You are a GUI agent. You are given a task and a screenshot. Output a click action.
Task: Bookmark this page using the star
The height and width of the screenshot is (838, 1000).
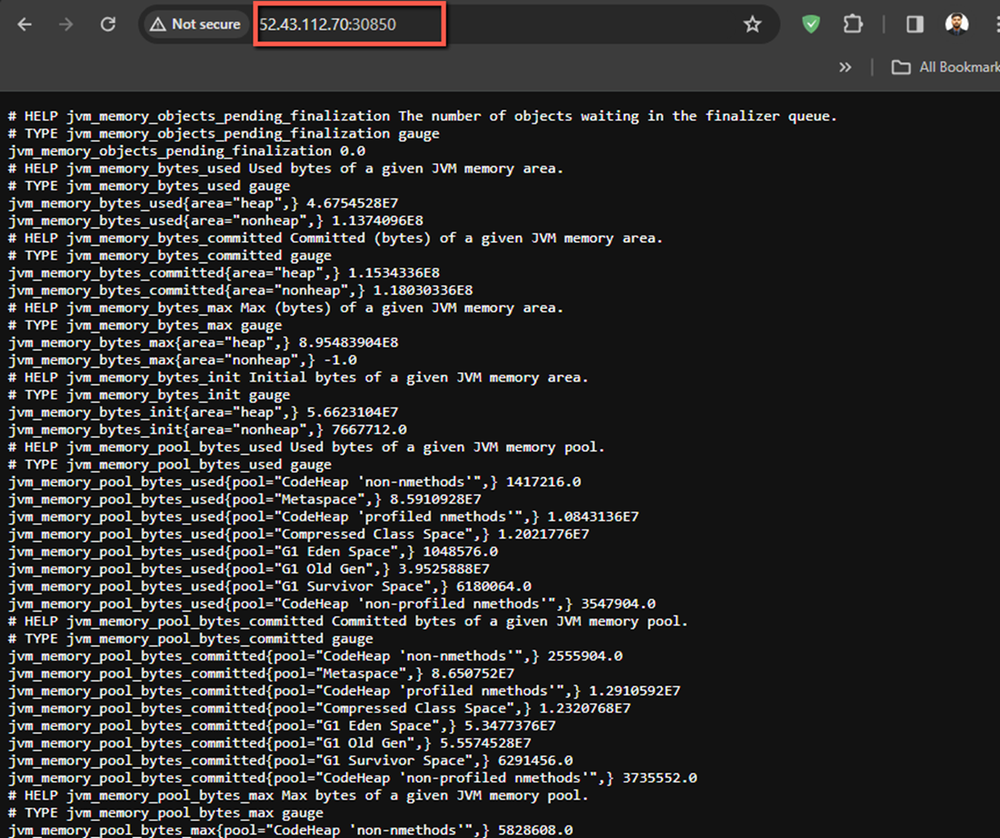(x=752, y=24)
